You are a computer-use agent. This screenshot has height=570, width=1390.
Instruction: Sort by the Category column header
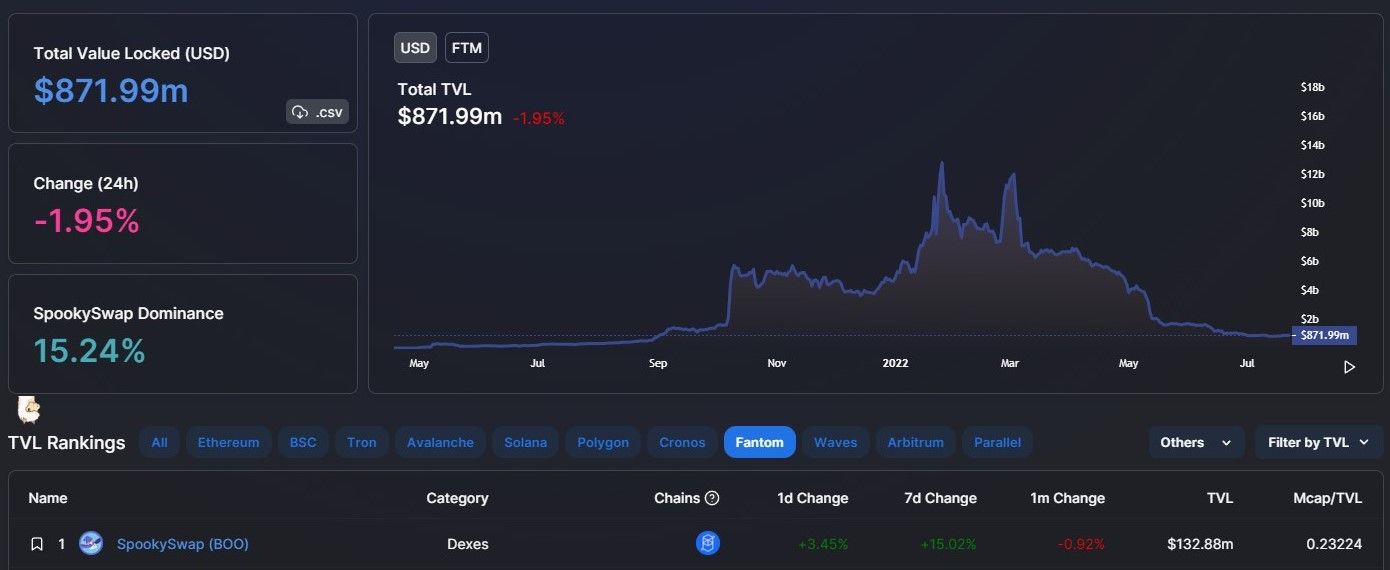(457, 498)
